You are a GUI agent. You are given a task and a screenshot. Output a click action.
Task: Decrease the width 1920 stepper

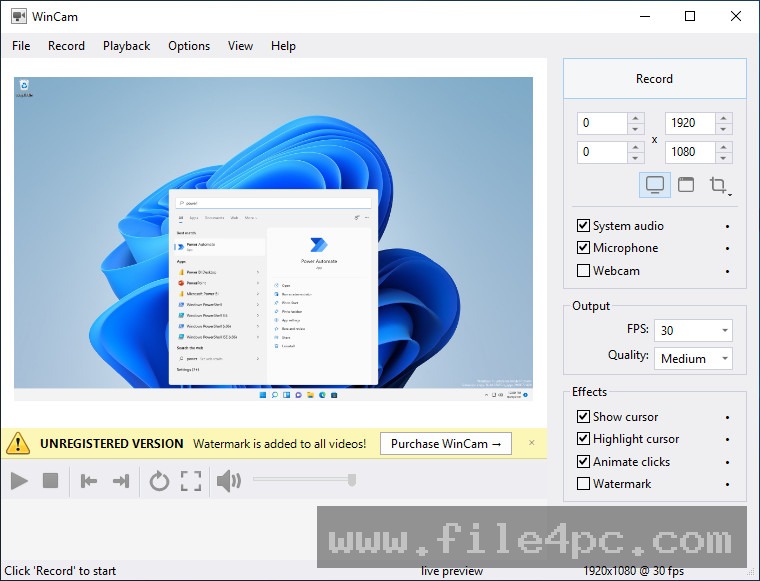coord(724,129)
